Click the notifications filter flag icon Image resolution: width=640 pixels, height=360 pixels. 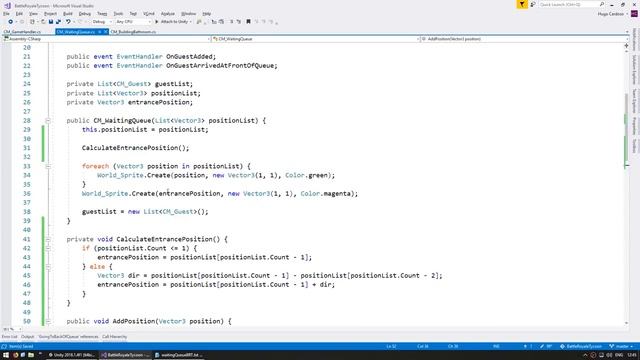pos(522,4)
